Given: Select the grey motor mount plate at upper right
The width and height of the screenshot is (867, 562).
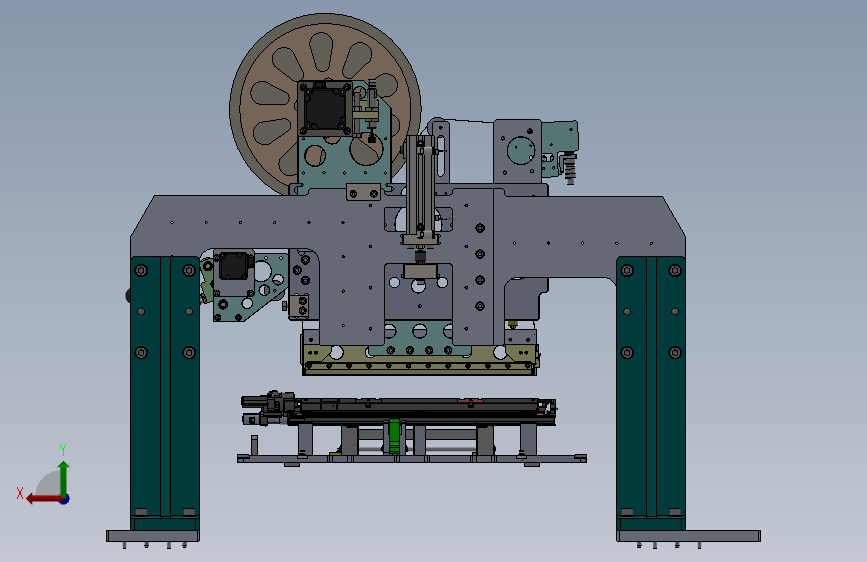Looking at the screenshot, I should [517, 150].
